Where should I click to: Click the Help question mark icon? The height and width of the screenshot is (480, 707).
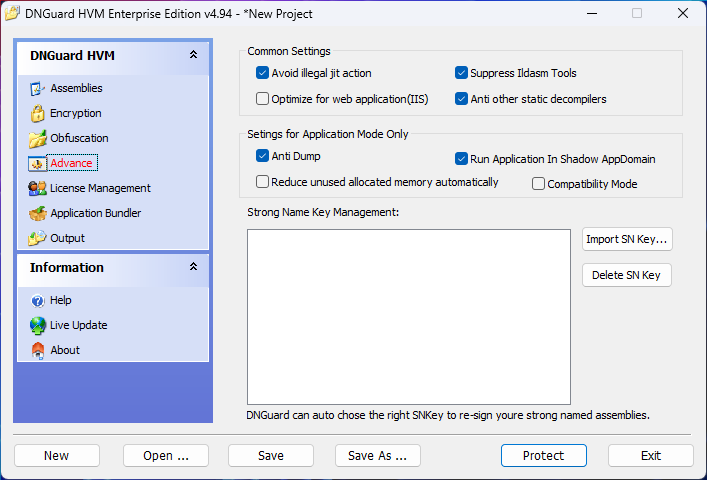point(38,300)
